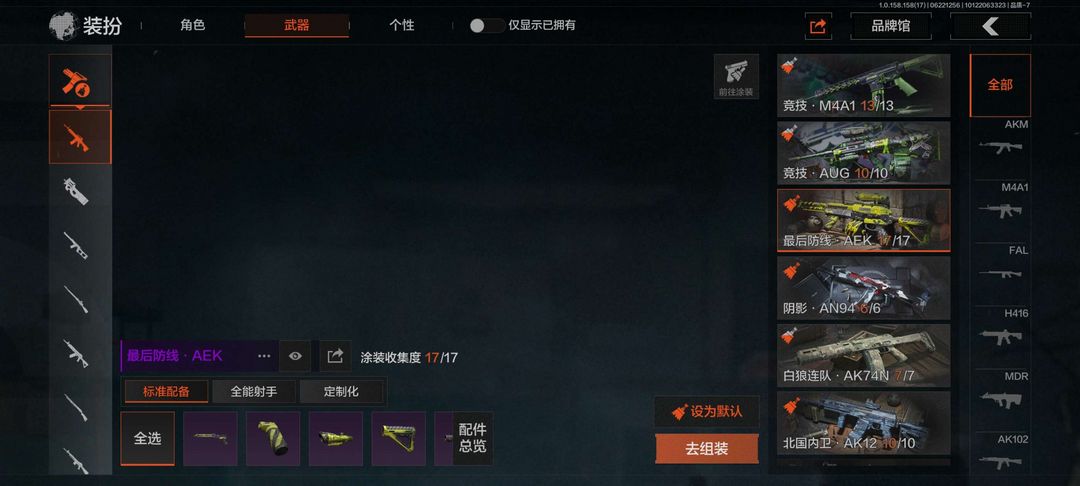Click the share icon beside 品牌馆

point(818,26)
